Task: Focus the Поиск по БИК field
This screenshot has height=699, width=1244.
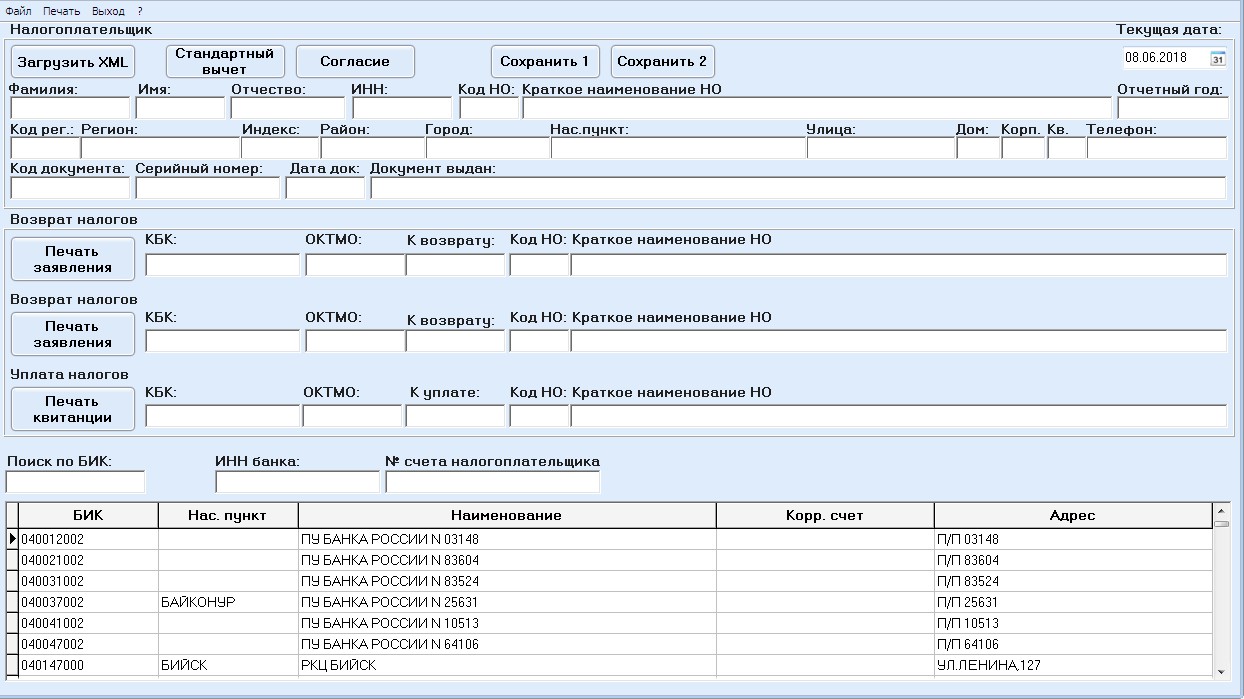Action: (x=76, y=482)
